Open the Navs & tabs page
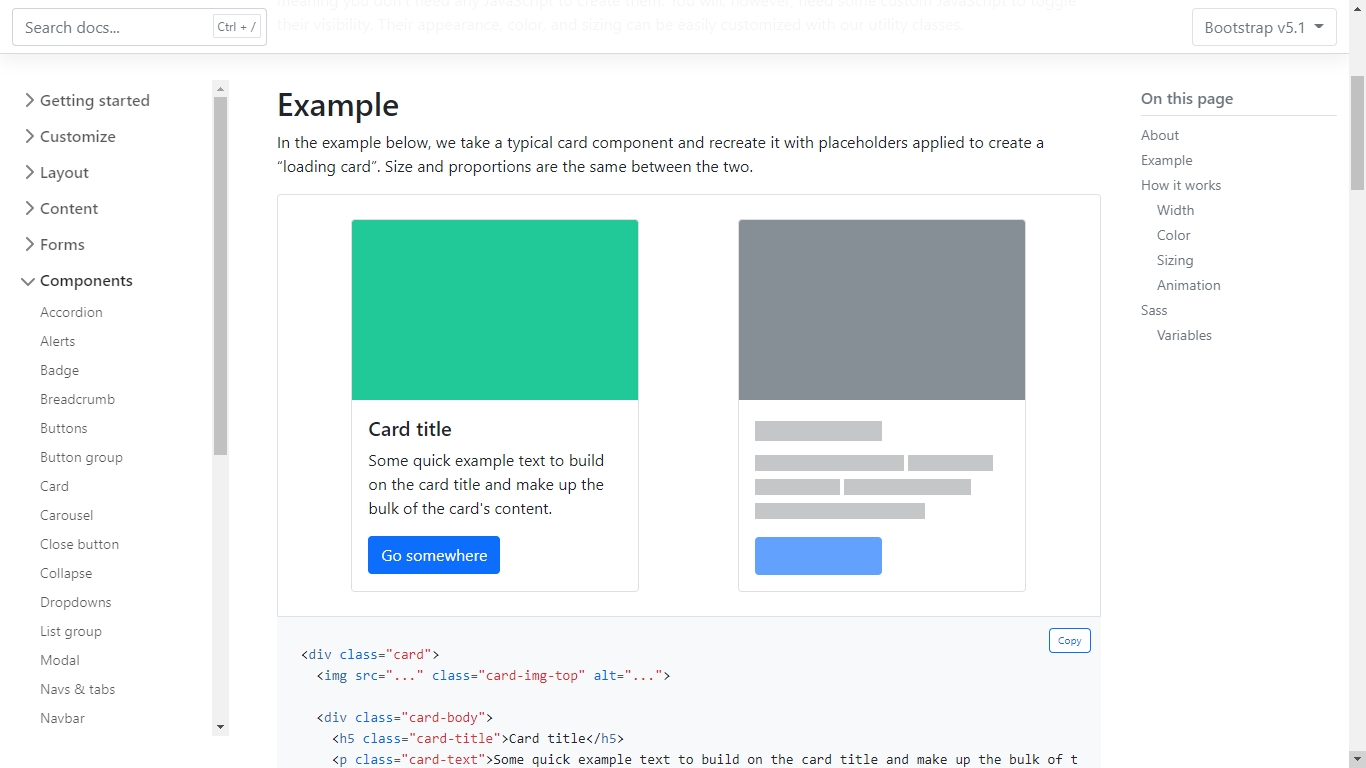This screenshot has width=1366, height=768. coord(77,689)
